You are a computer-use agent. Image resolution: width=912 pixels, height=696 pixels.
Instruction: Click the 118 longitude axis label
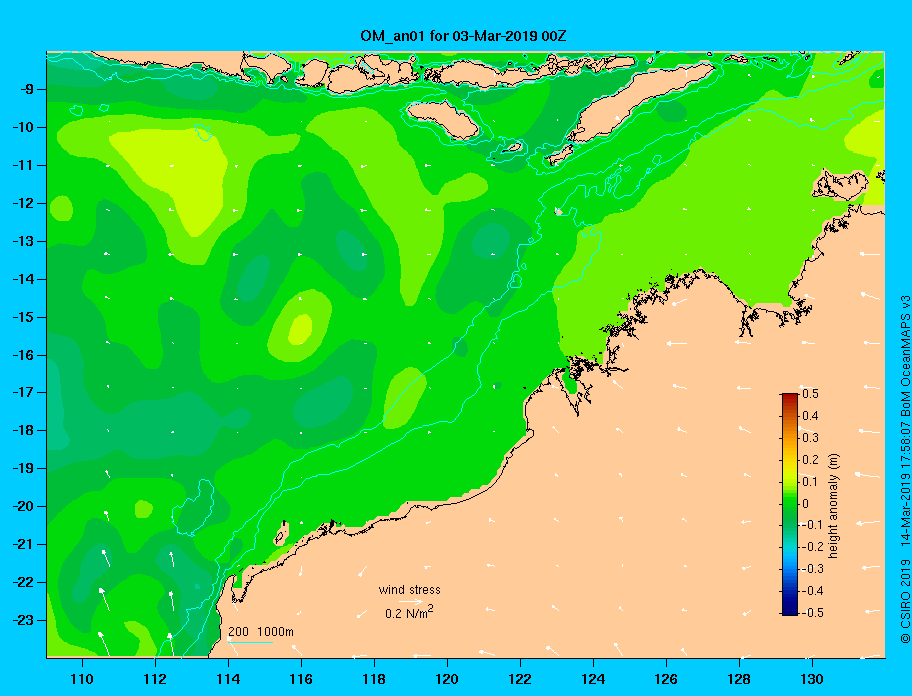click(374, 679)
